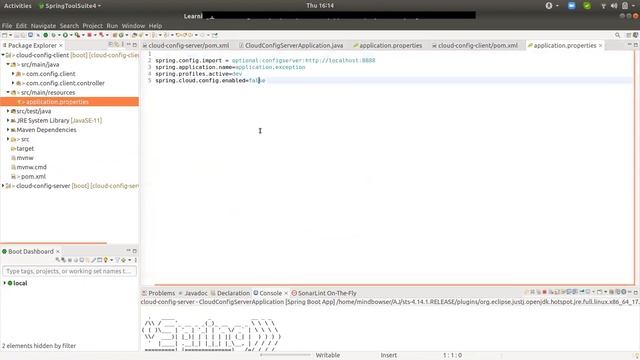Click line 3 spring.application.name in editor
640x360 pixels.
(230, 67)
